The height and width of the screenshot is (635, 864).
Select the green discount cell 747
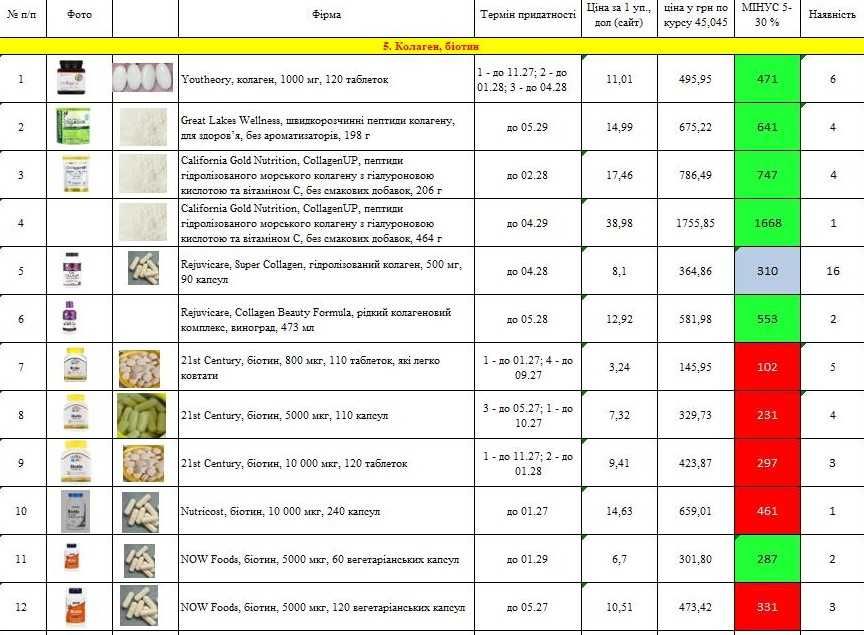pyautogui.click(x=767, y=175)
